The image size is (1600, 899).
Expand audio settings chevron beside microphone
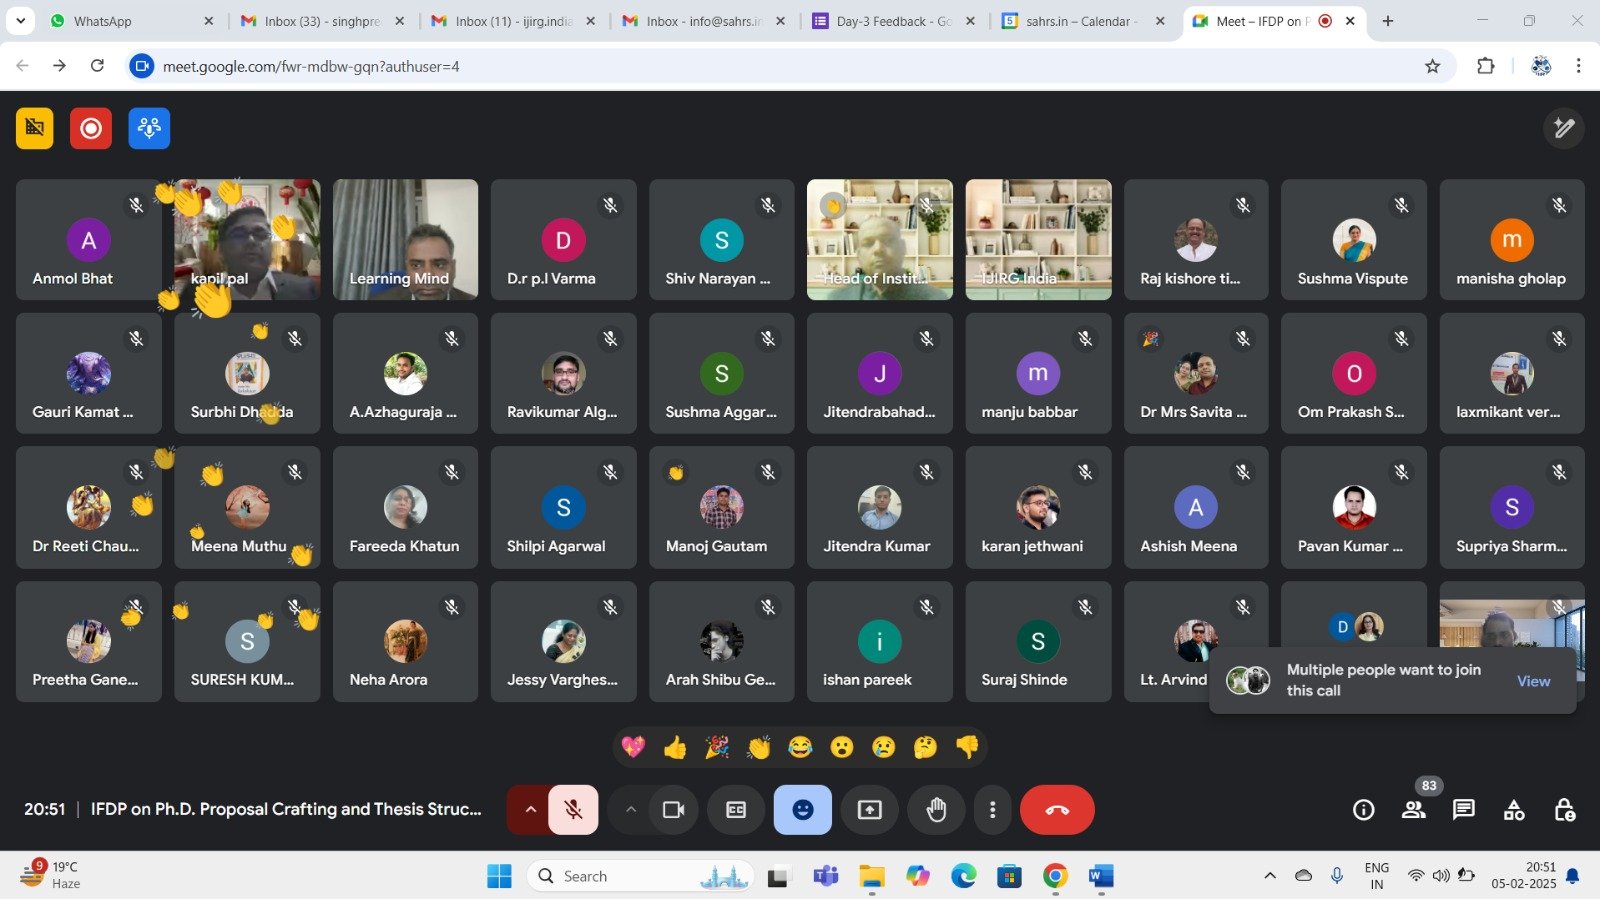click(530, 810)
